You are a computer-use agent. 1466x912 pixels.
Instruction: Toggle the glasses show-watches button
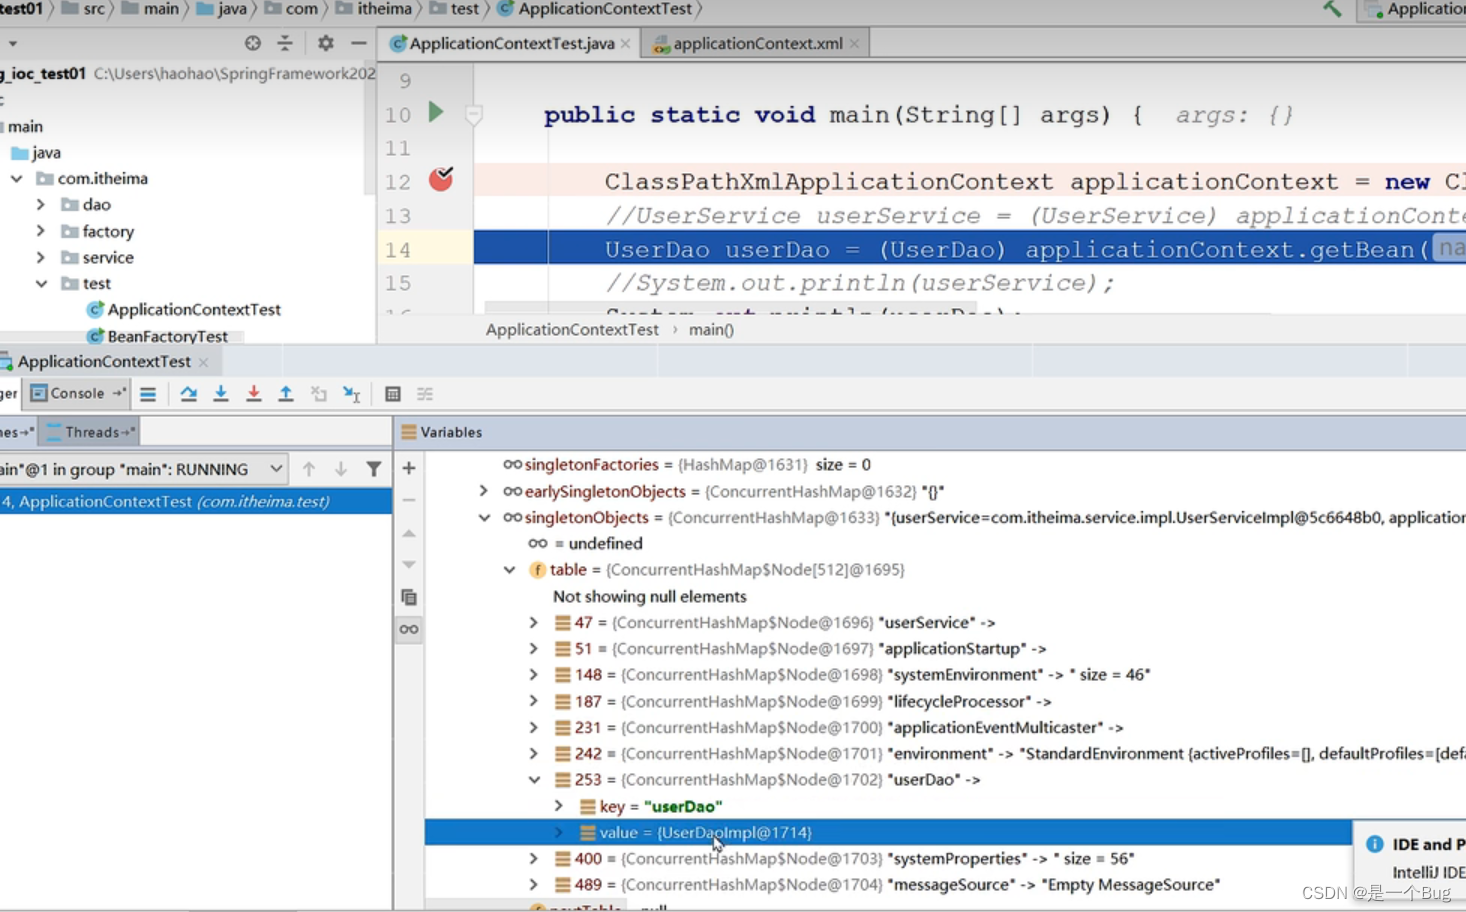409,629
